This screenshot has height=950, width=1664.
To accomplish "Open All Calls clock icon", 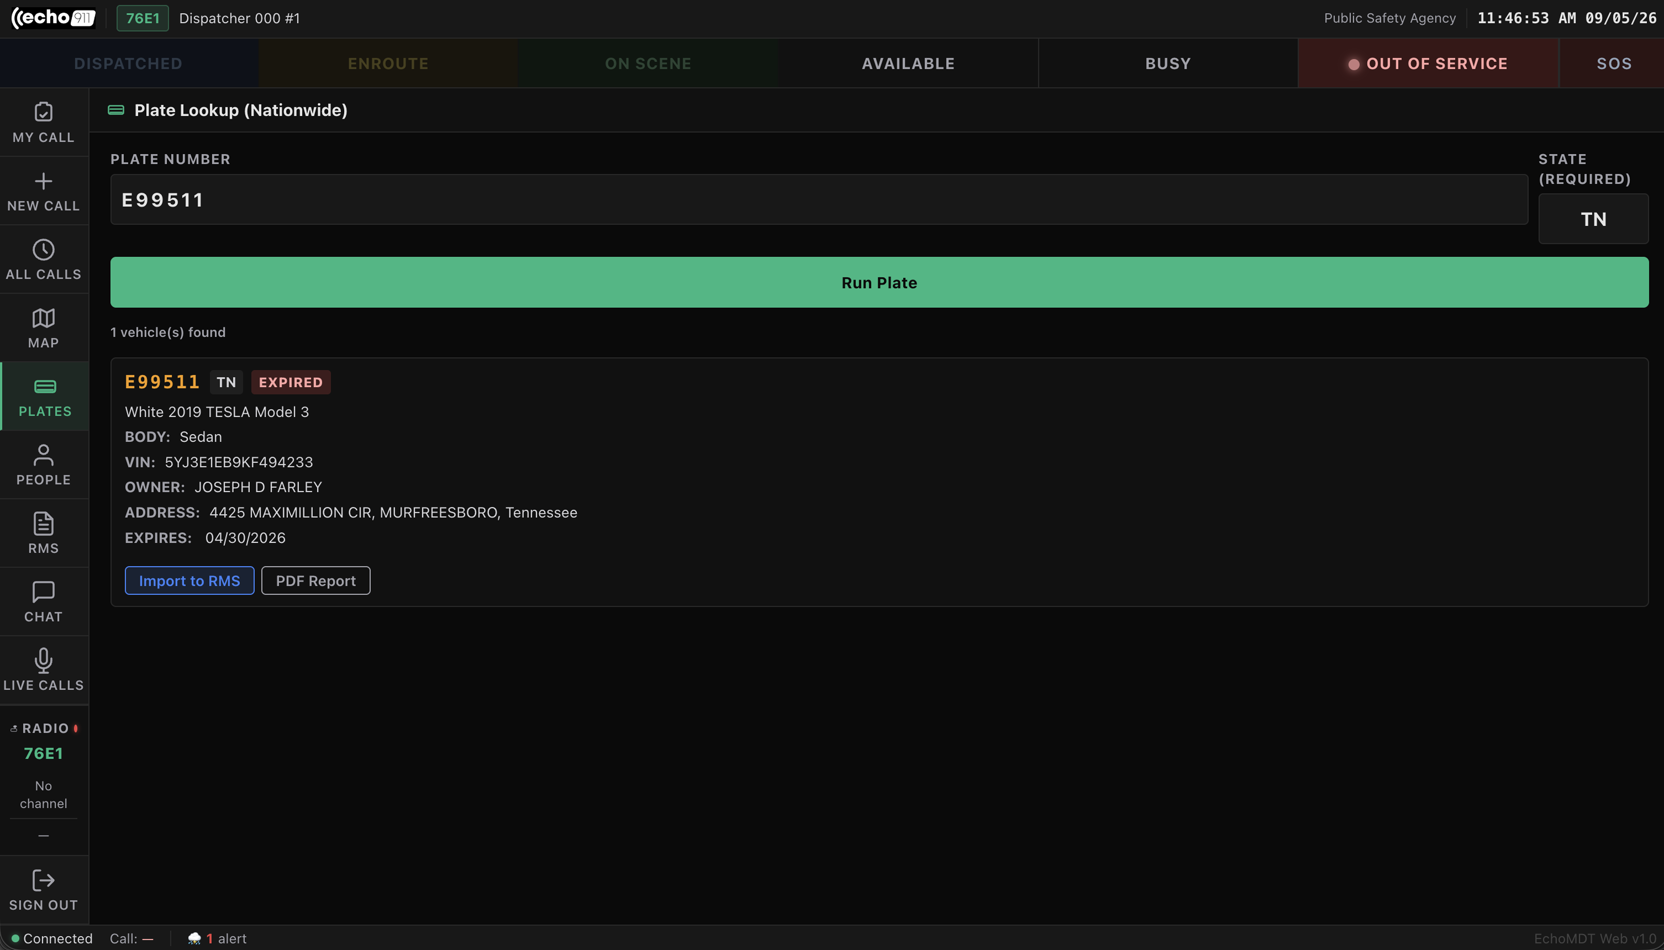I will (x=43, y=250).
